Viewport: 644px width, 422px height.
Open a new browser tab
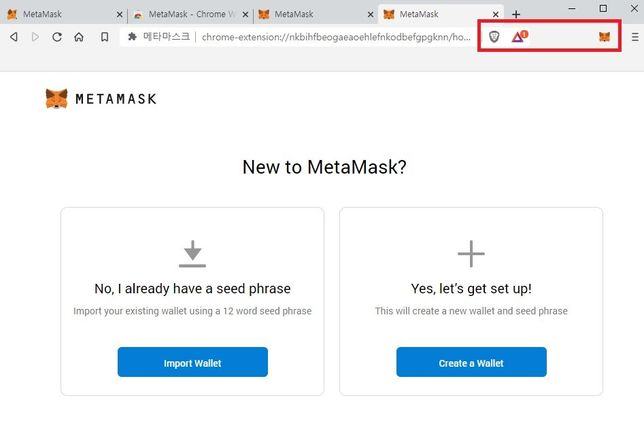click(x=516, y=14)
